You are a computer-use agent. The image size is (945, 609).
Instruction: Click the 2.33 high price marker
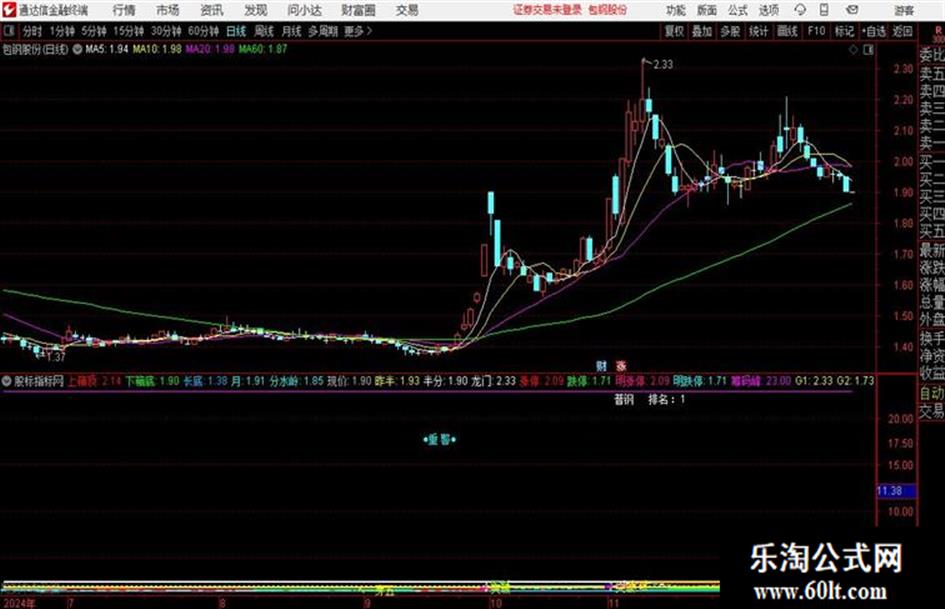tap(663, 65)
